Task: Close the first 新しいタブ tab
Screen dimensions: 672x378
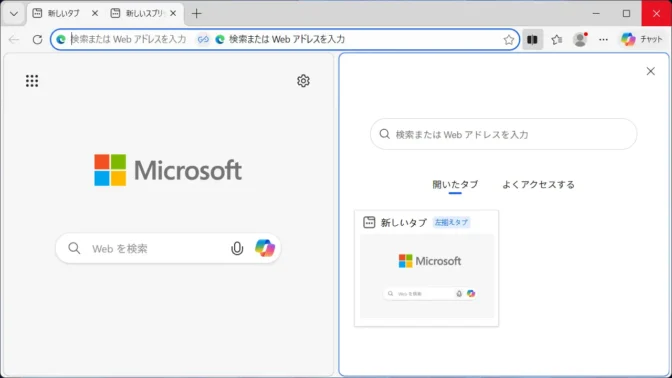Action: (x=95, y=14)
